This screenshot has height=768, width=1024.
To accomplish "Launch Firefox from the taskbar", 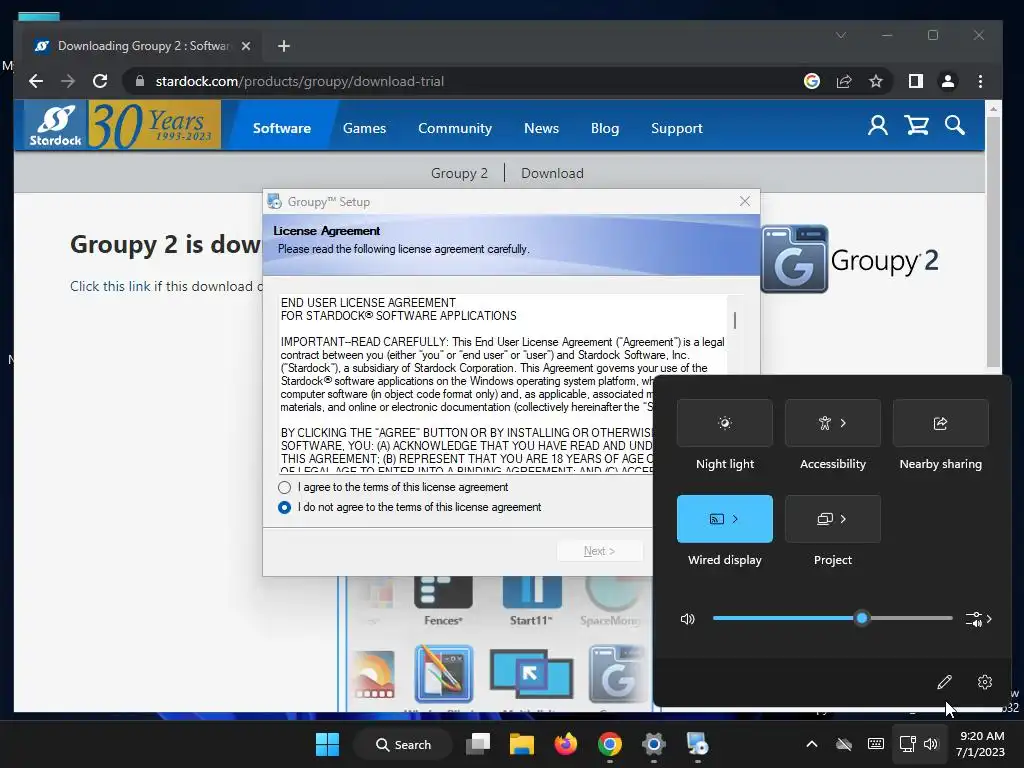I will click(566, 744).
